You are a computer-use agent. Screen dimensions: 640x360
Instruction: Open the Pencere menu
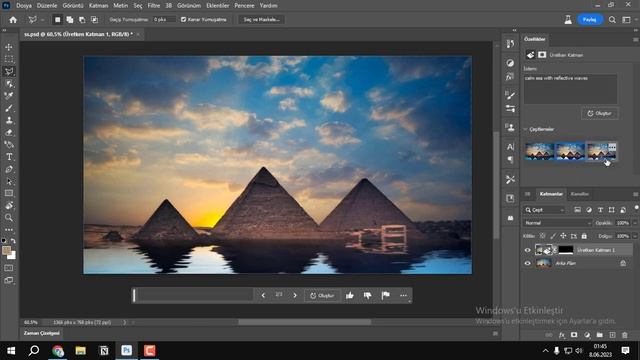pyautogui.click(x=244, y=6)
